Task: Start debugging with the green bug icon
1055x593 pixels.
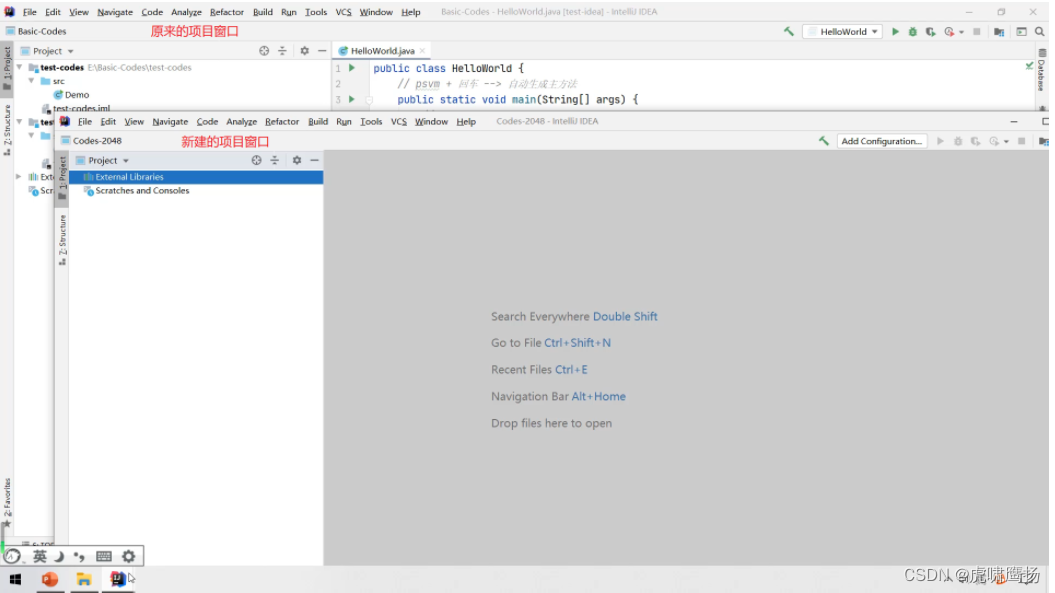Action: click(x=912, y=32)
